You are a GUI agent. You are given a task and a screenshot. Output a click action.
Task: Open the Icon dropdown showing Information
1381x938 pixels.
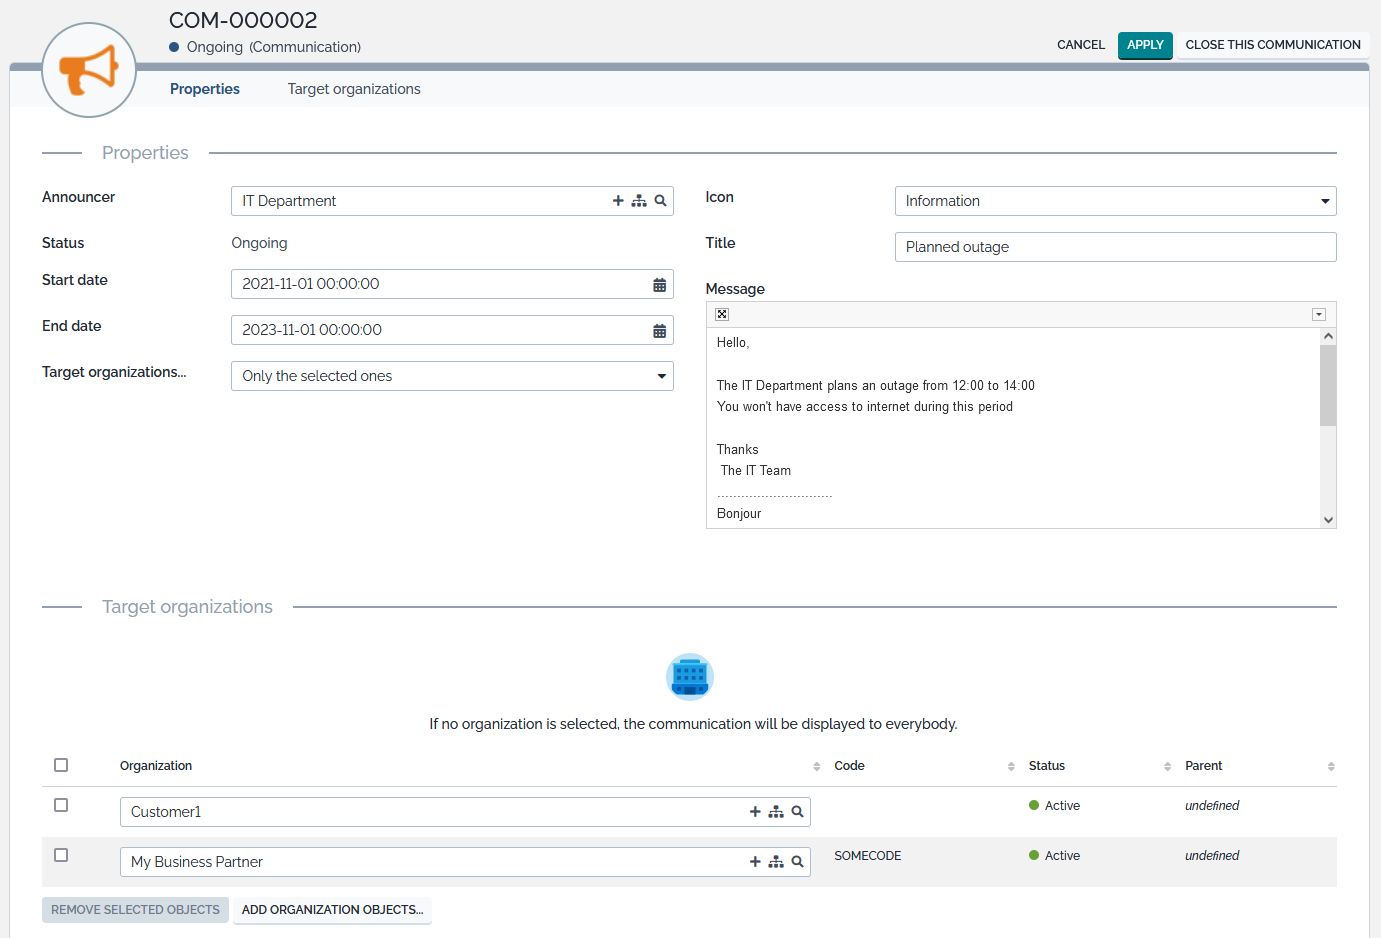point(1115,201)
